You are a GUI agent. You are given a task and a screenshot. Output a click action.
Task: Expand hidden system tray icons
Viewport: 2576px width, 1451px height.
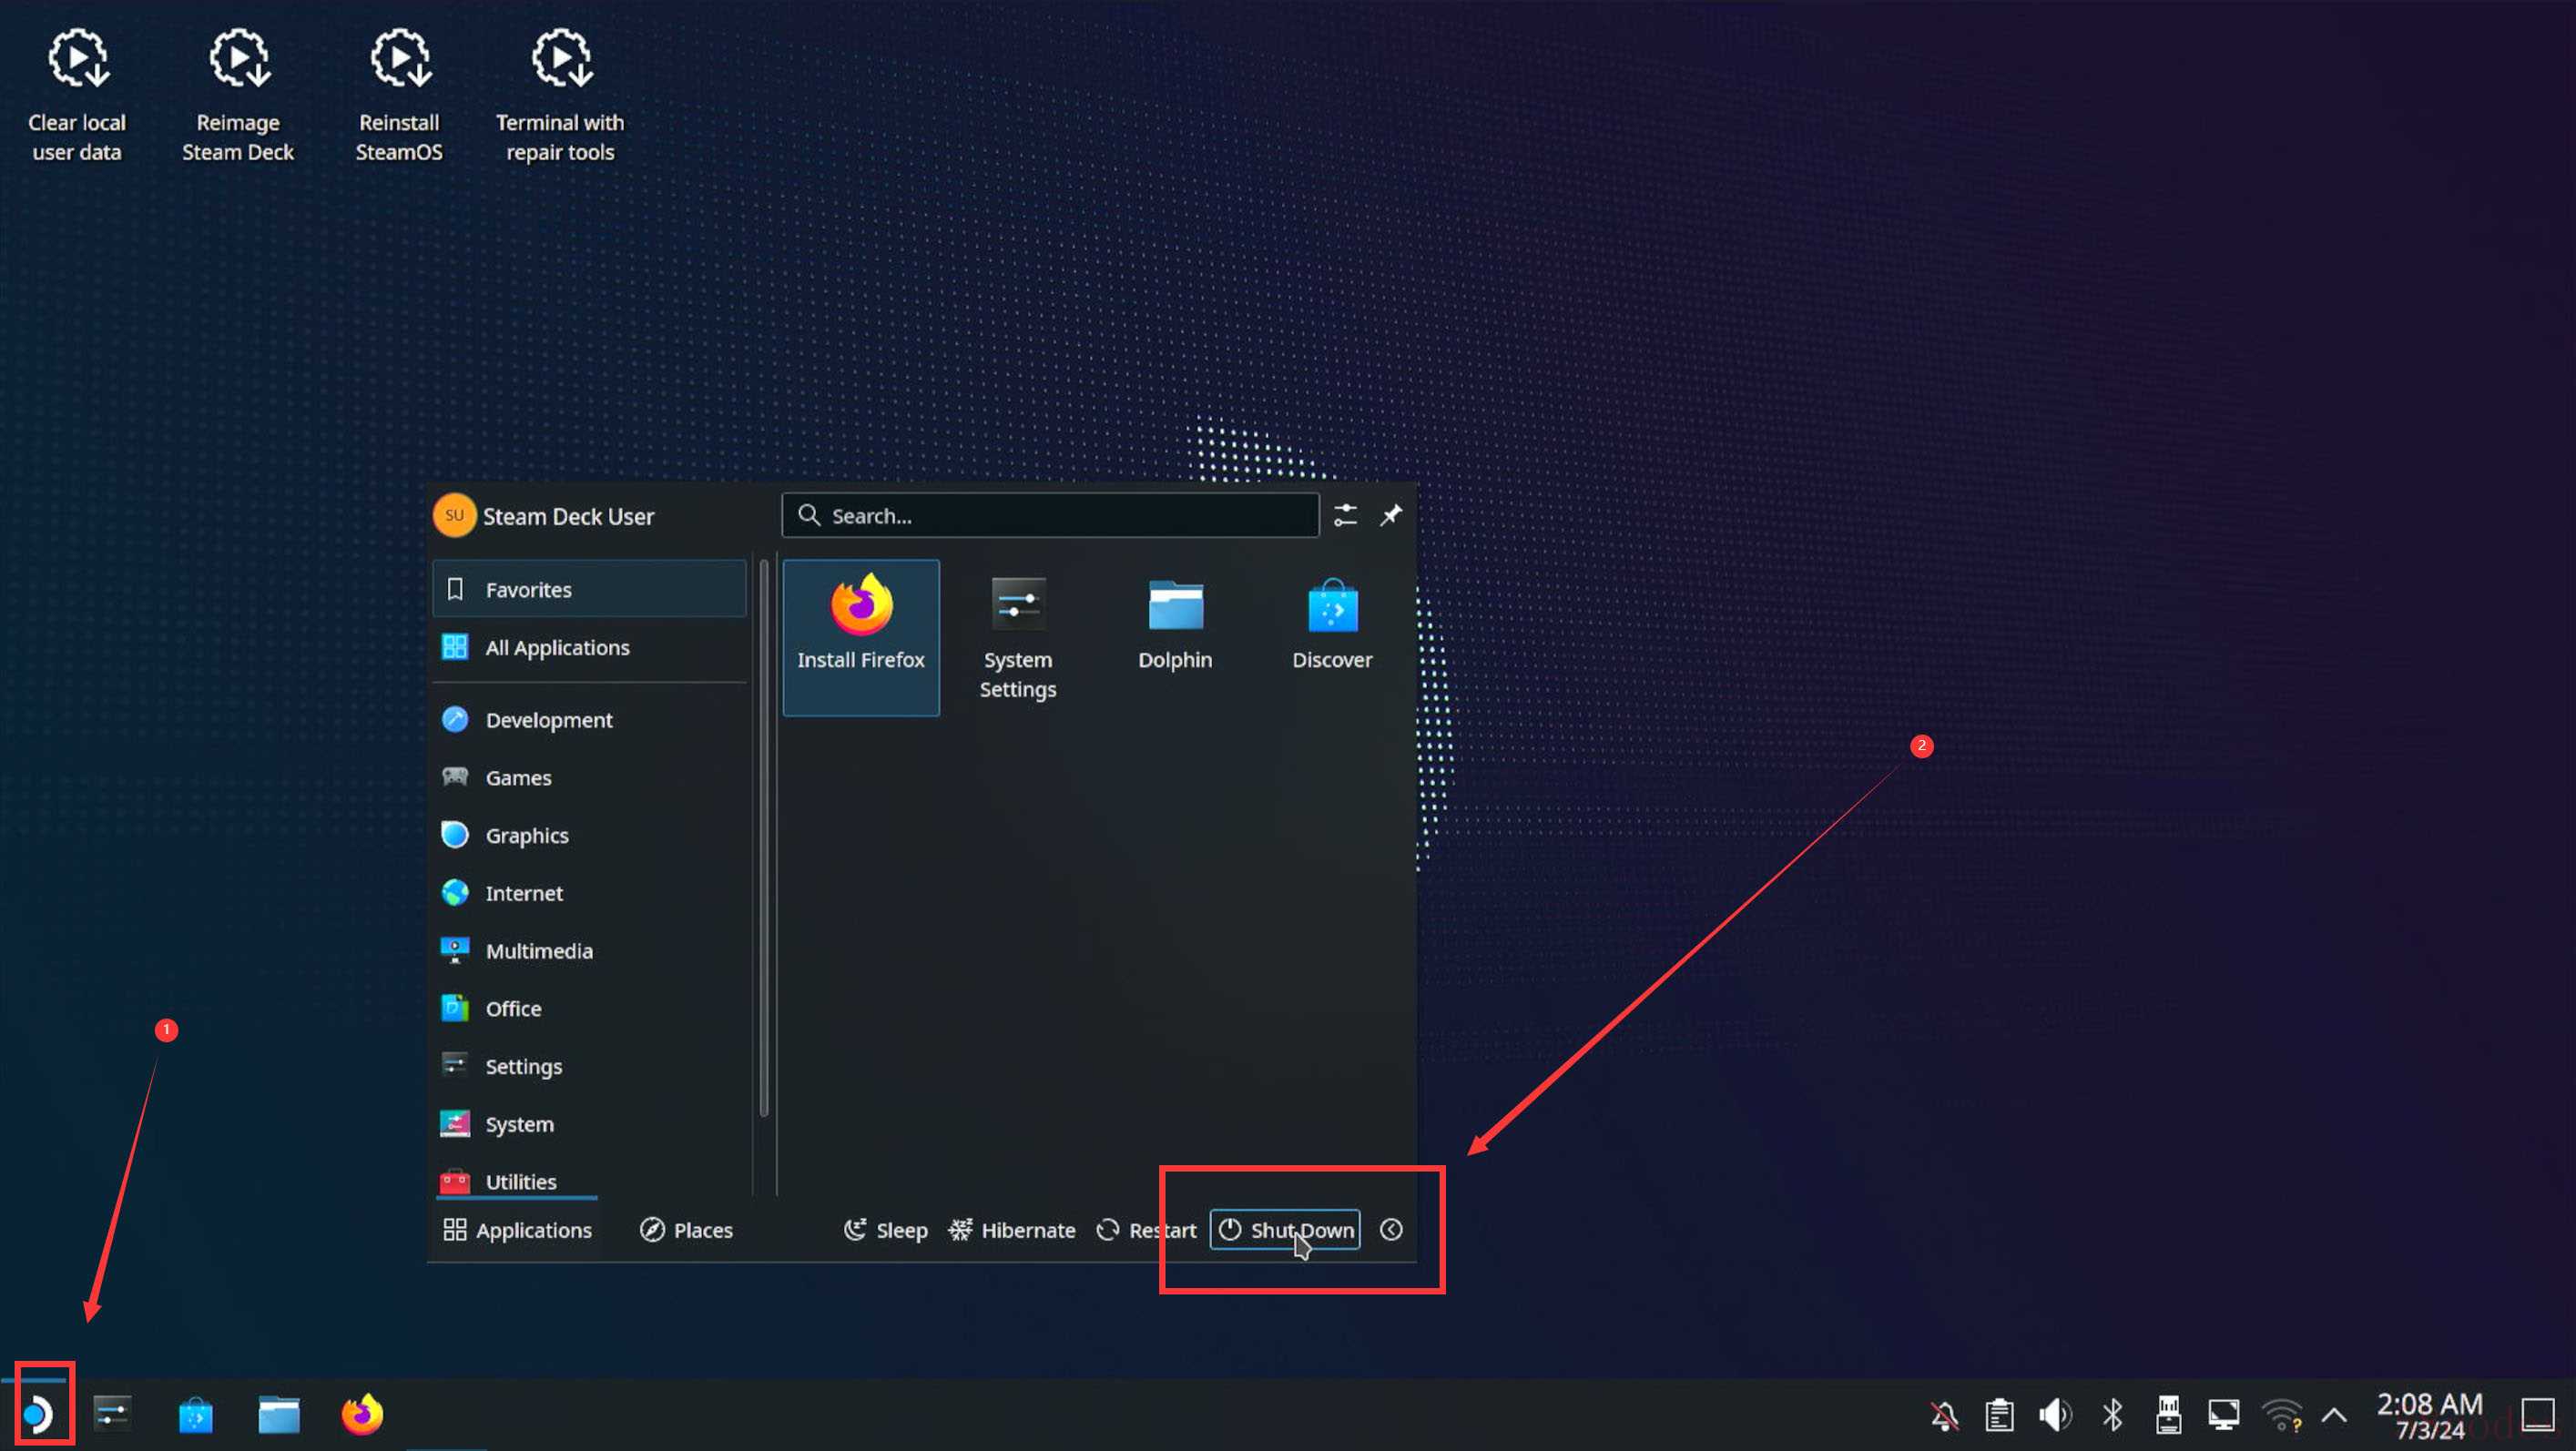pyautogui.click(x=2334, y=1415)
